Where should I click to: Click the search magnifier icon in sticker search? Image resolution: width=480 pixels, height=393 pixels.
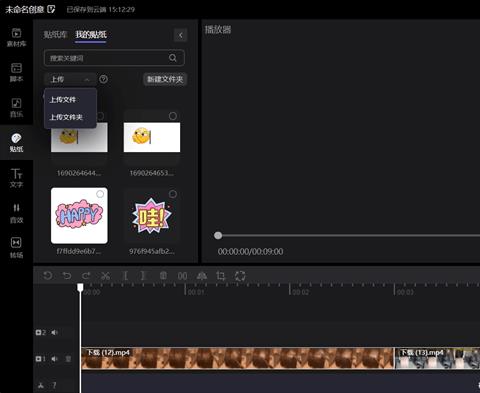(x=173, y=58)
